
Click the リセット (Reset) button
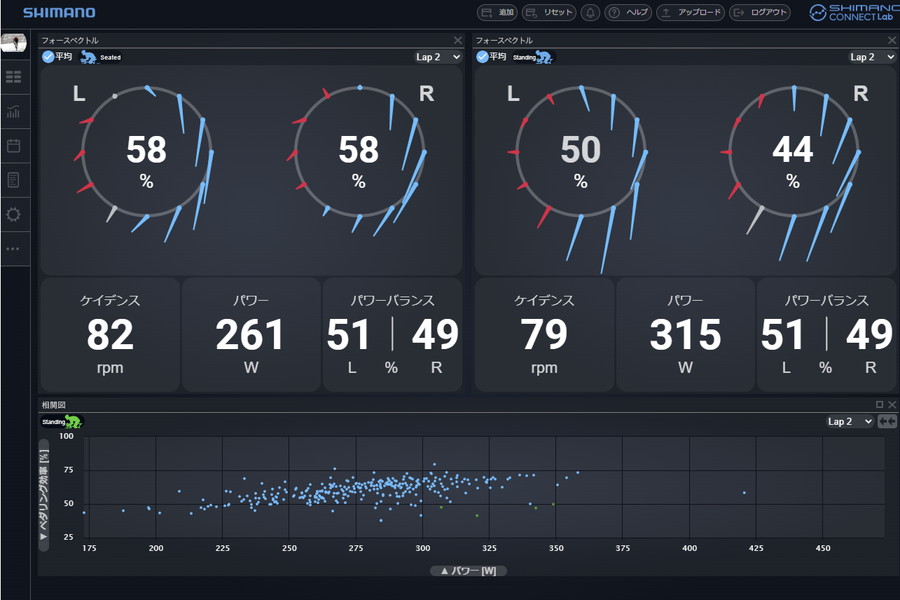[549, 13]
